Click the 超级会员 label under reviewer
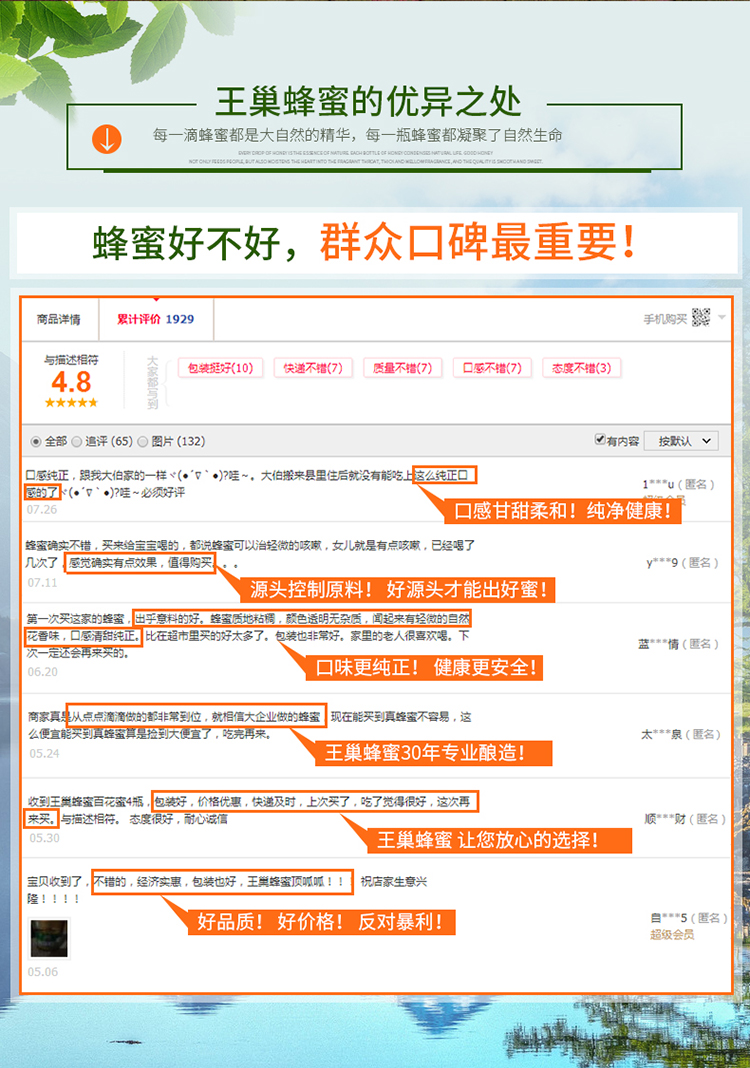The width and height of the screenshot is (750, 1068). click(672, 934)
